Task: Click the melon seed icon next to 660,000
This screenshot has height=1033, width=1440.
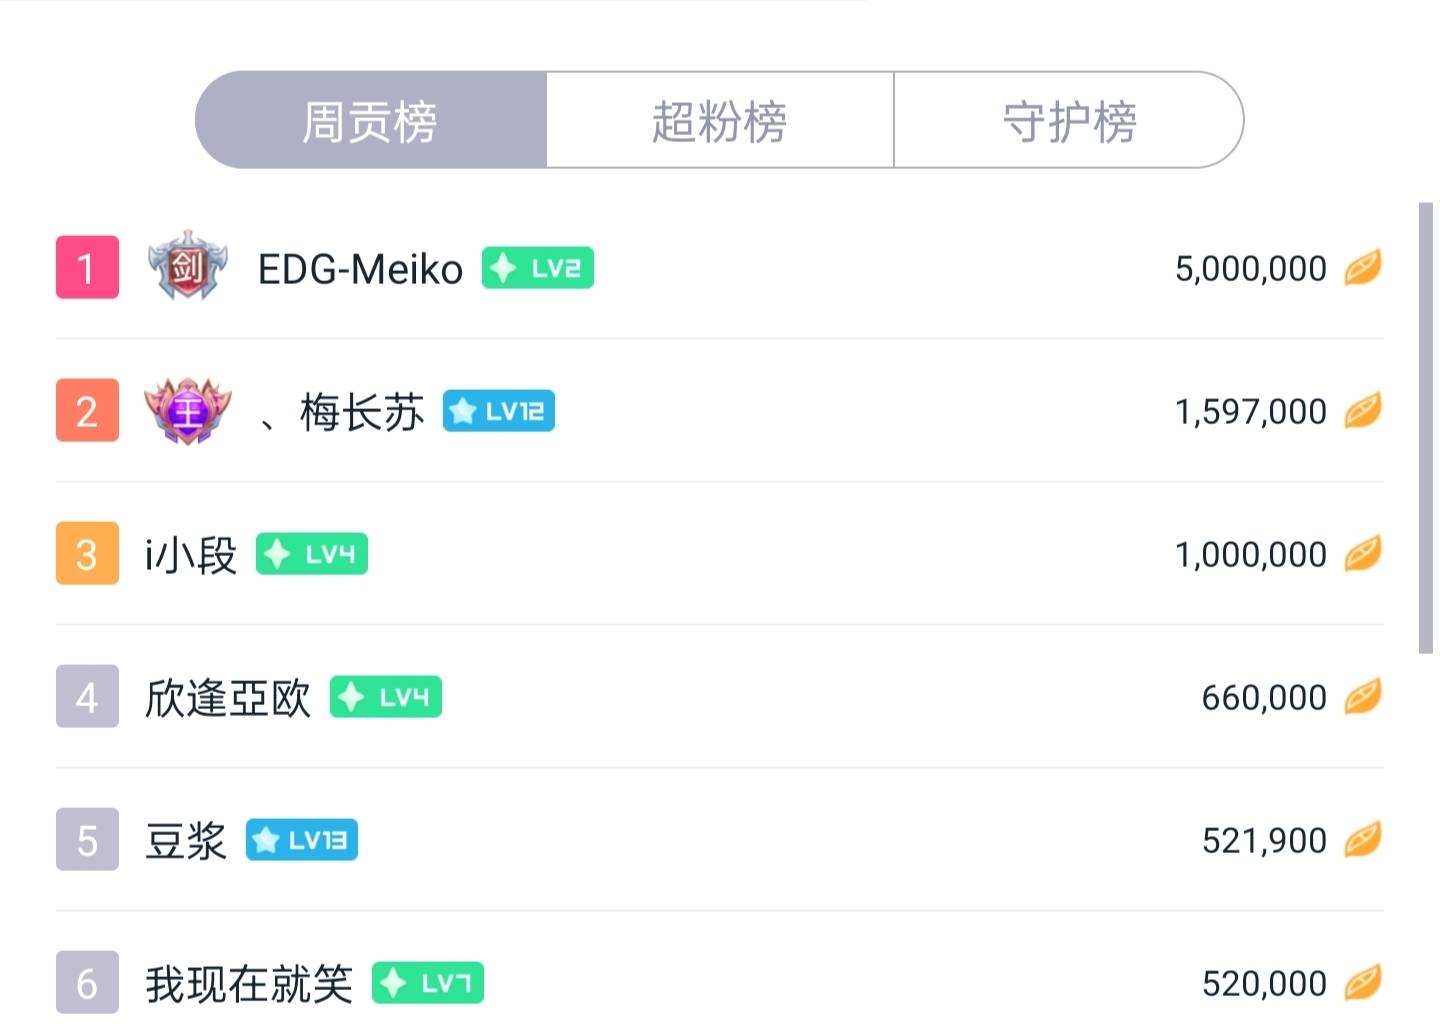Action: click(1363, 696)
